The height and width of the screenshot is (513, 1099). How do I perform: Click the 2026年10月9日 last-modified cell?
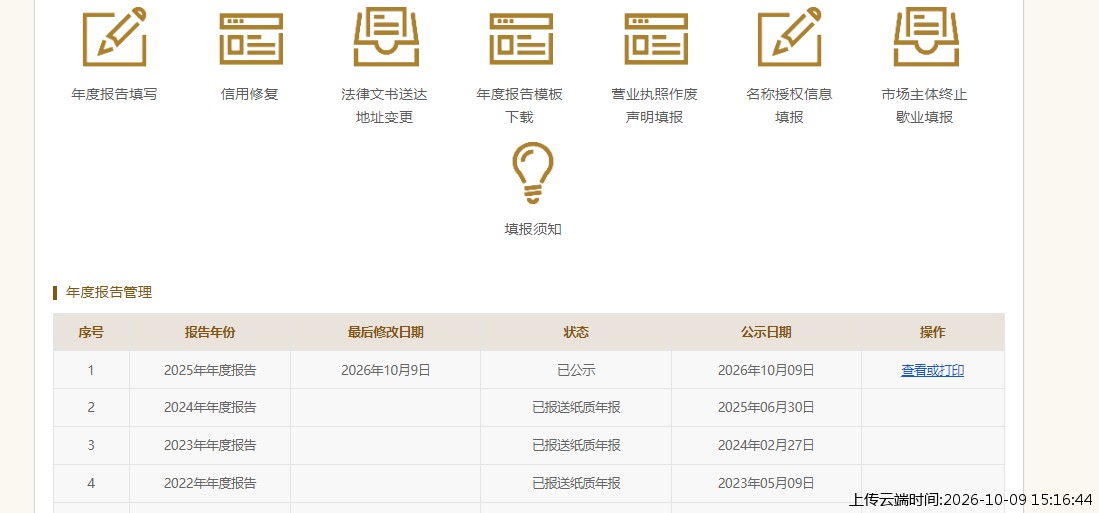pyautogui.click(x=385, y=370)
